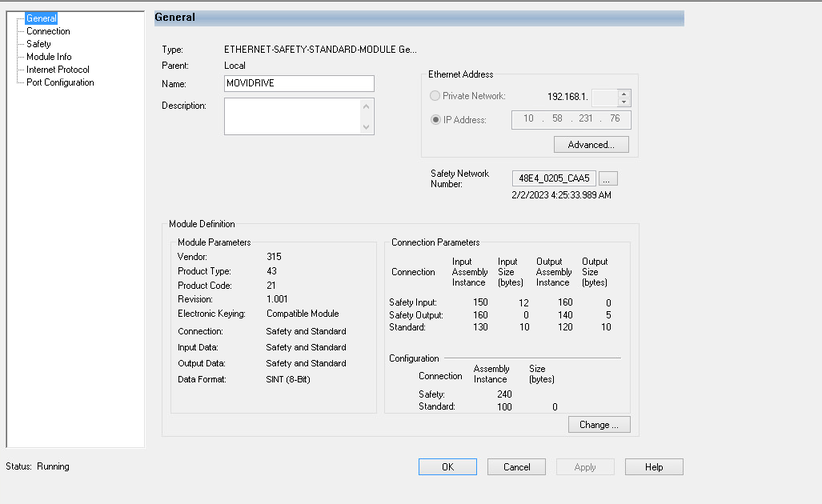Select General in the left tree

click(41, 18)
